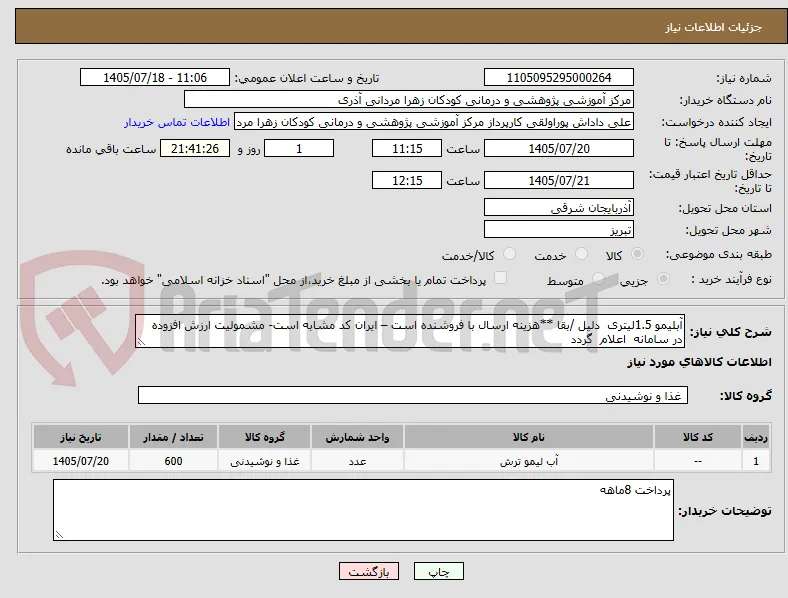
Task: Click the buyer notes textarea پرداخت 8ماهه
Action: [x=363, y=510]
